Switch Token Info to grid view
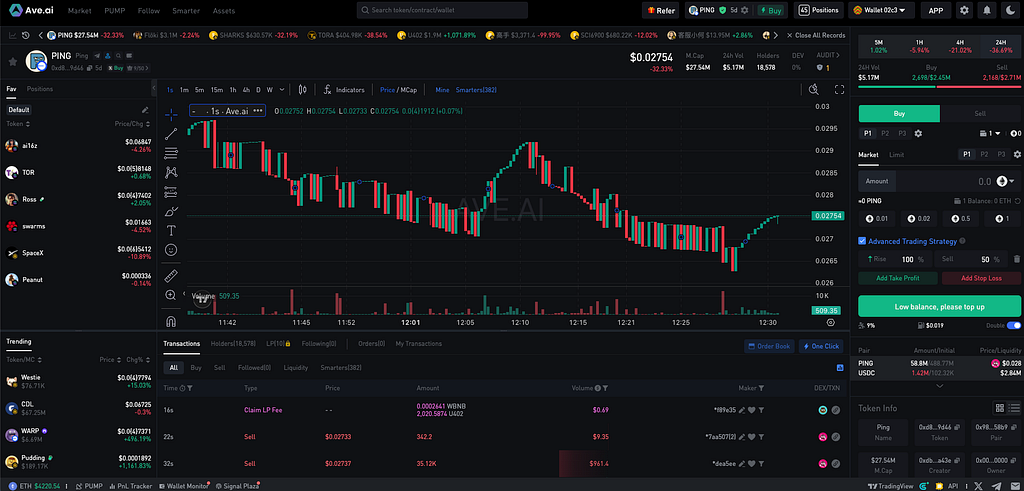 pos(999,408)
